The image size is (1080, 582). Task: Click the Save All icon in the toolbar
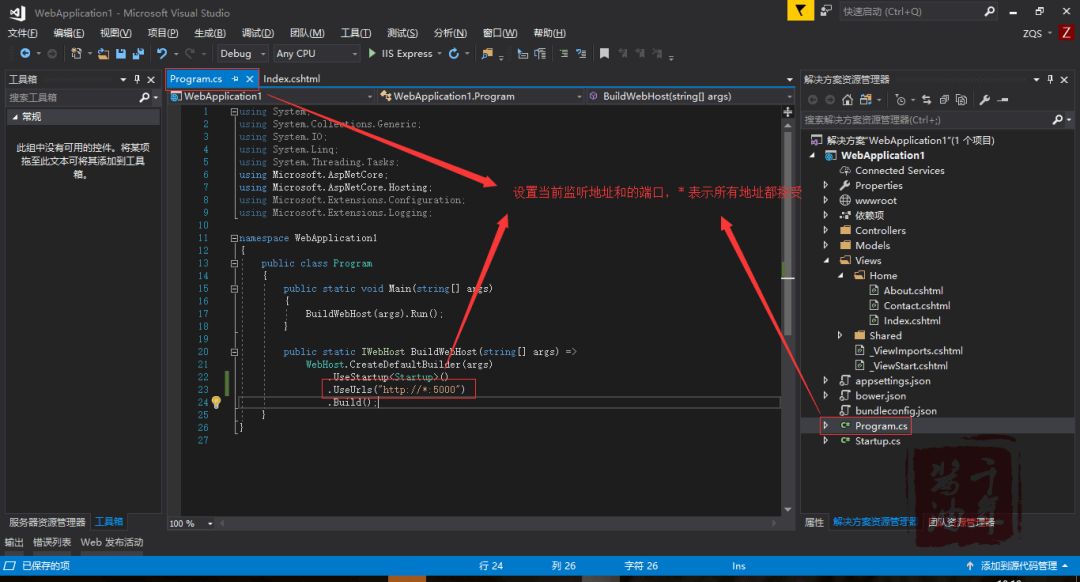pos(140,55)
